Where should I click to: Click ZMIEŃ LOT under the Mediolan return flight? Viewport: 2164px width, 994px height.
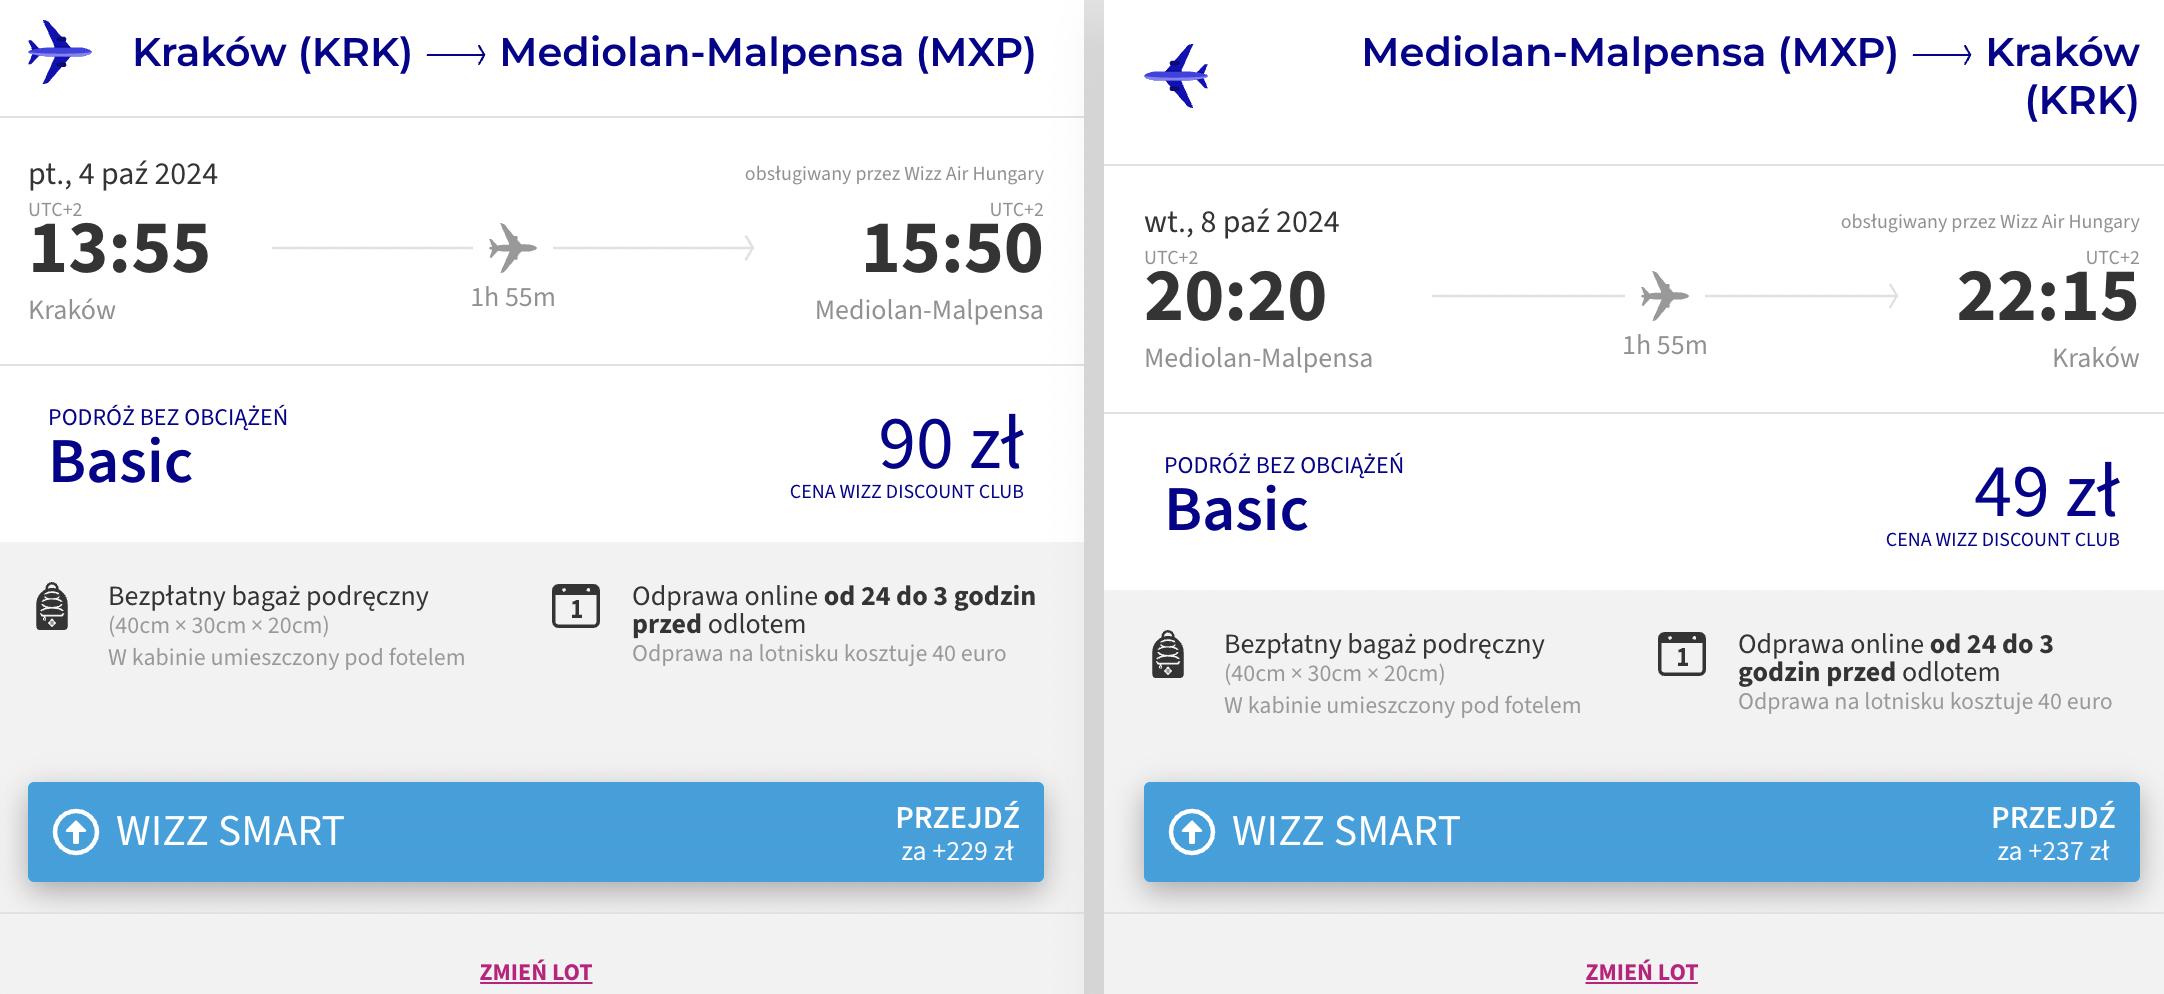click(x=1641, y=972)
